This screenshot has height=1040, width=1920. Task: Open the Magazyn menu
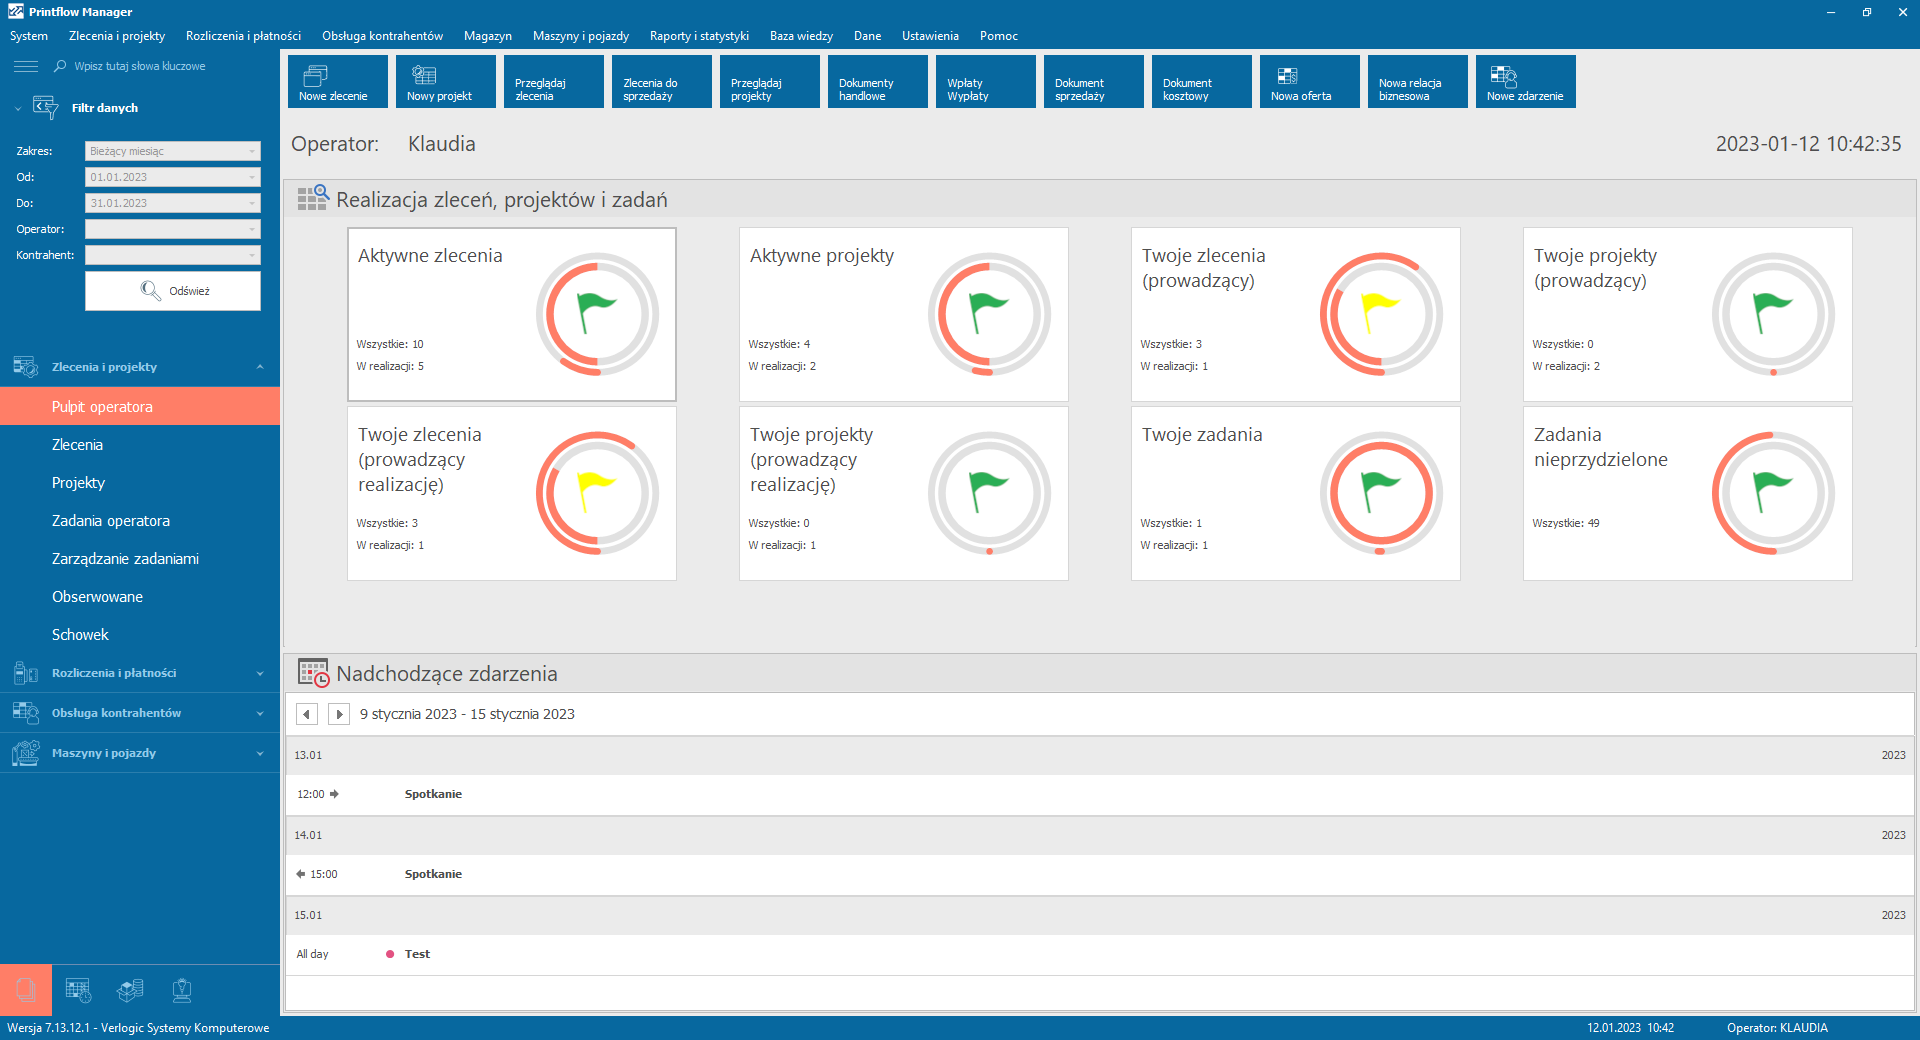487,36
